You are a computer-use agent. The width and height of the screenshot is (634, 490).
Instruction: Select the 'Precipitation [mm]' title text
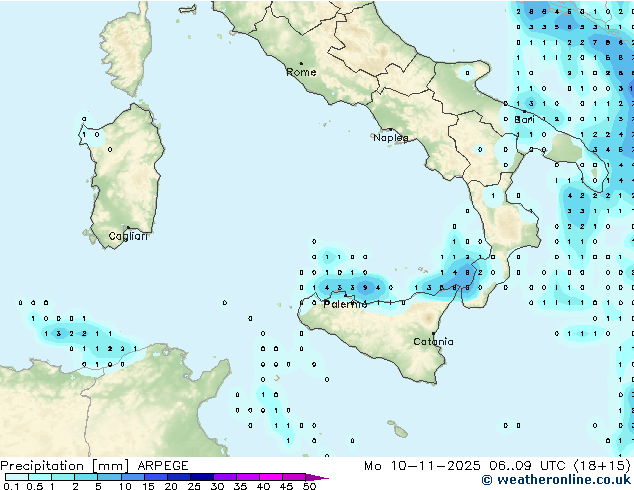pos(65,466)
